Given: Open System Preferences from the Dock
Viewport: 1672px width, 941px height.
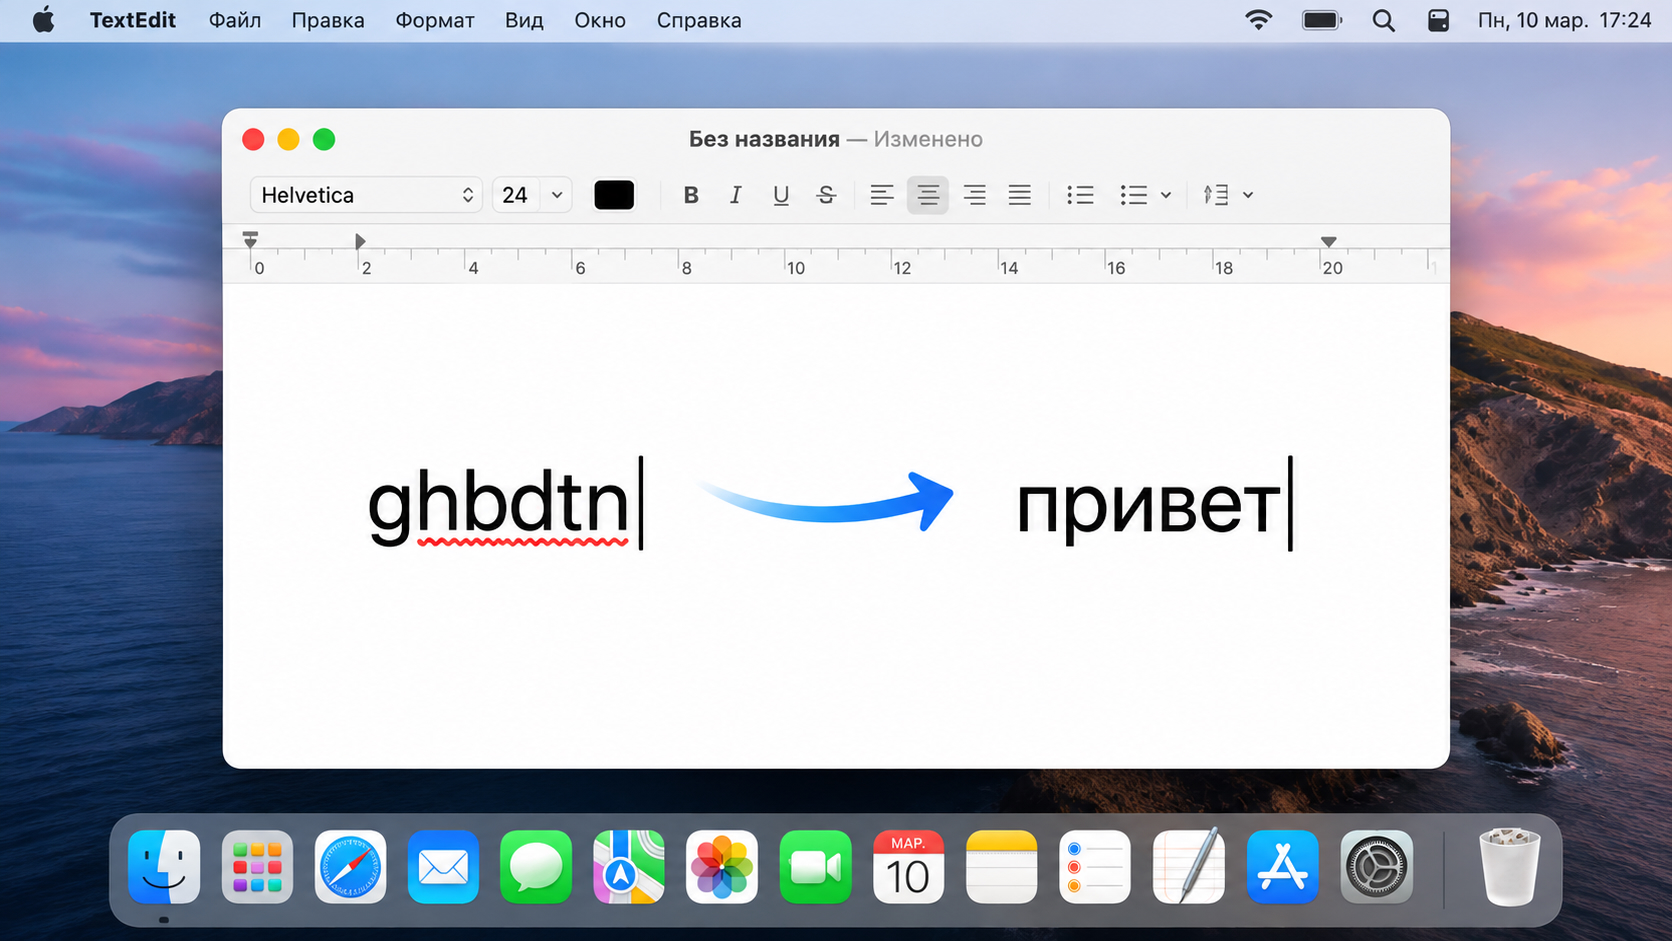Looking at the screenshot, I should [x=1376, y=866].
